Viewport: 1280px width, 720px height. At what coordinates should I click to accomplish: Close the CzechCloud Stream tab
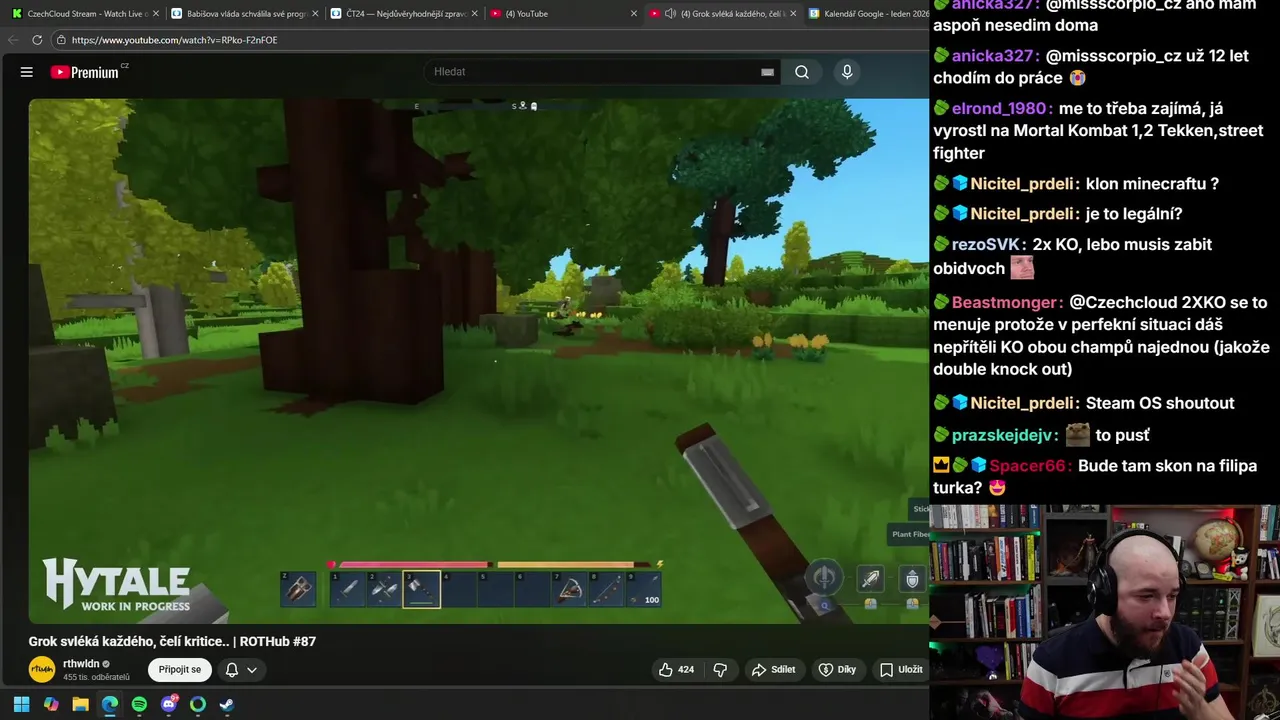click(155, 14)
